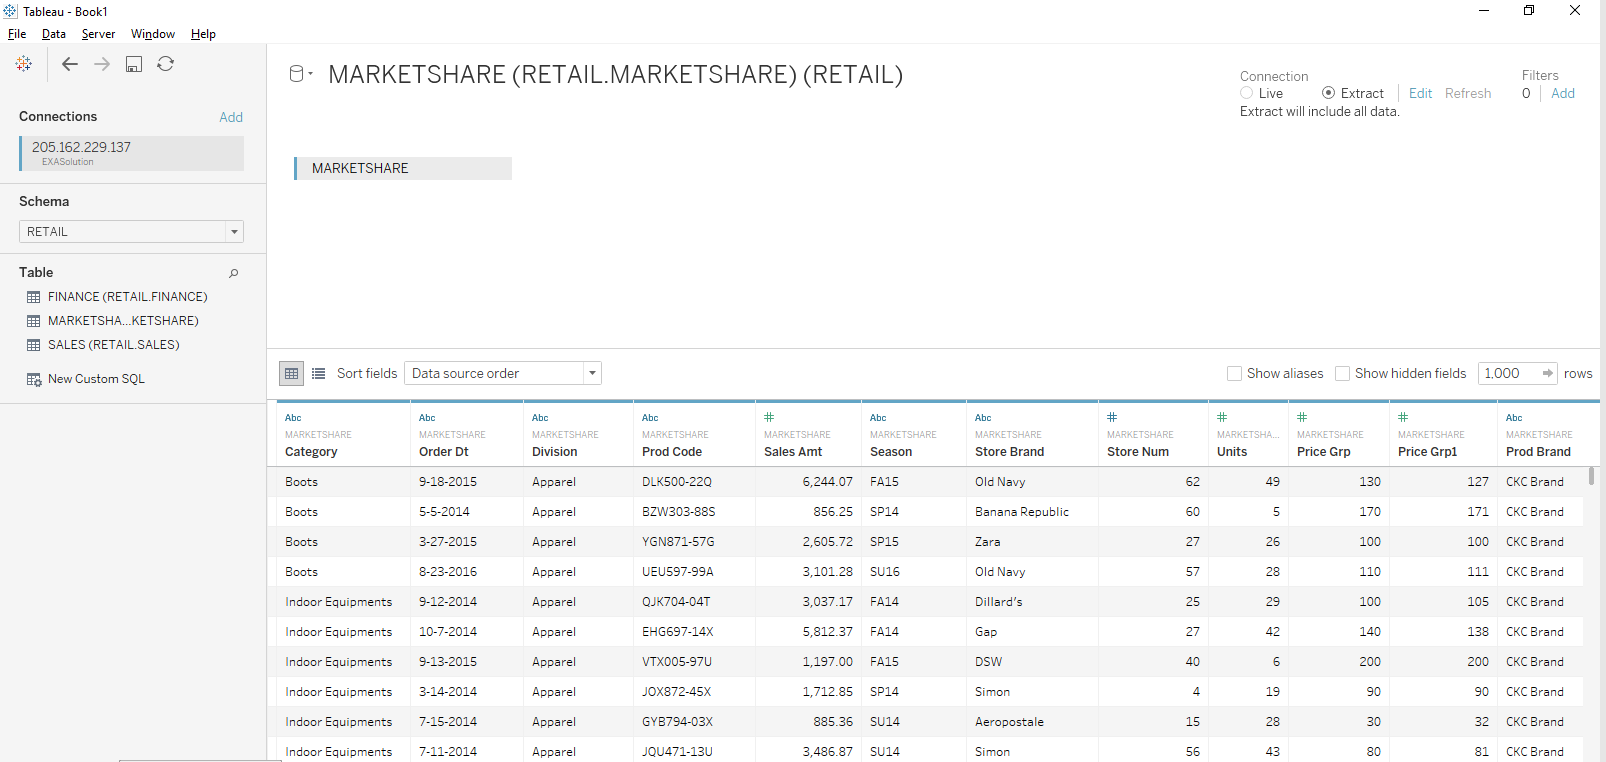Select the Extract connection radio button

point(1328,93)
